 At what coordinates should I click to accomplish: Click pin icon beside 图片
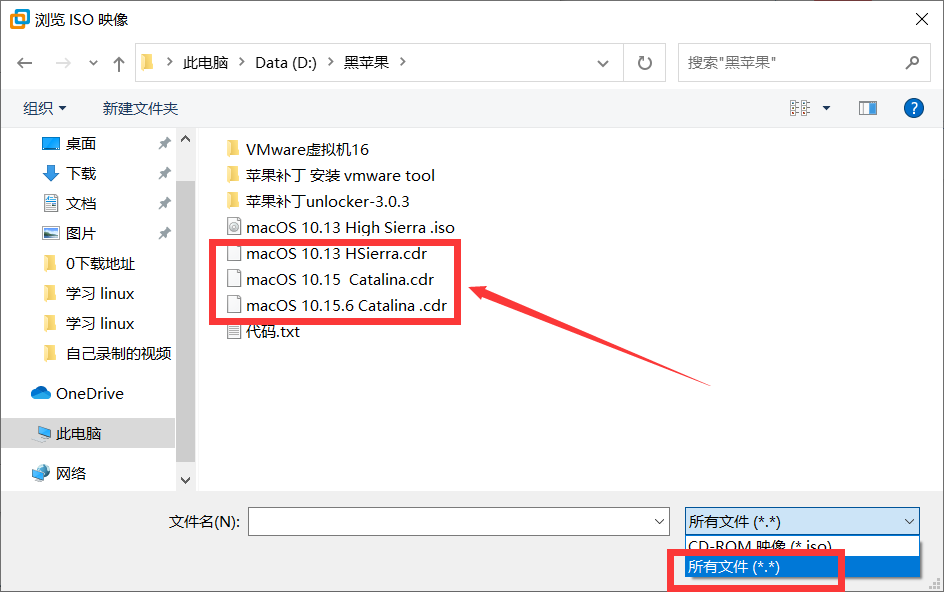click(164, 233)
